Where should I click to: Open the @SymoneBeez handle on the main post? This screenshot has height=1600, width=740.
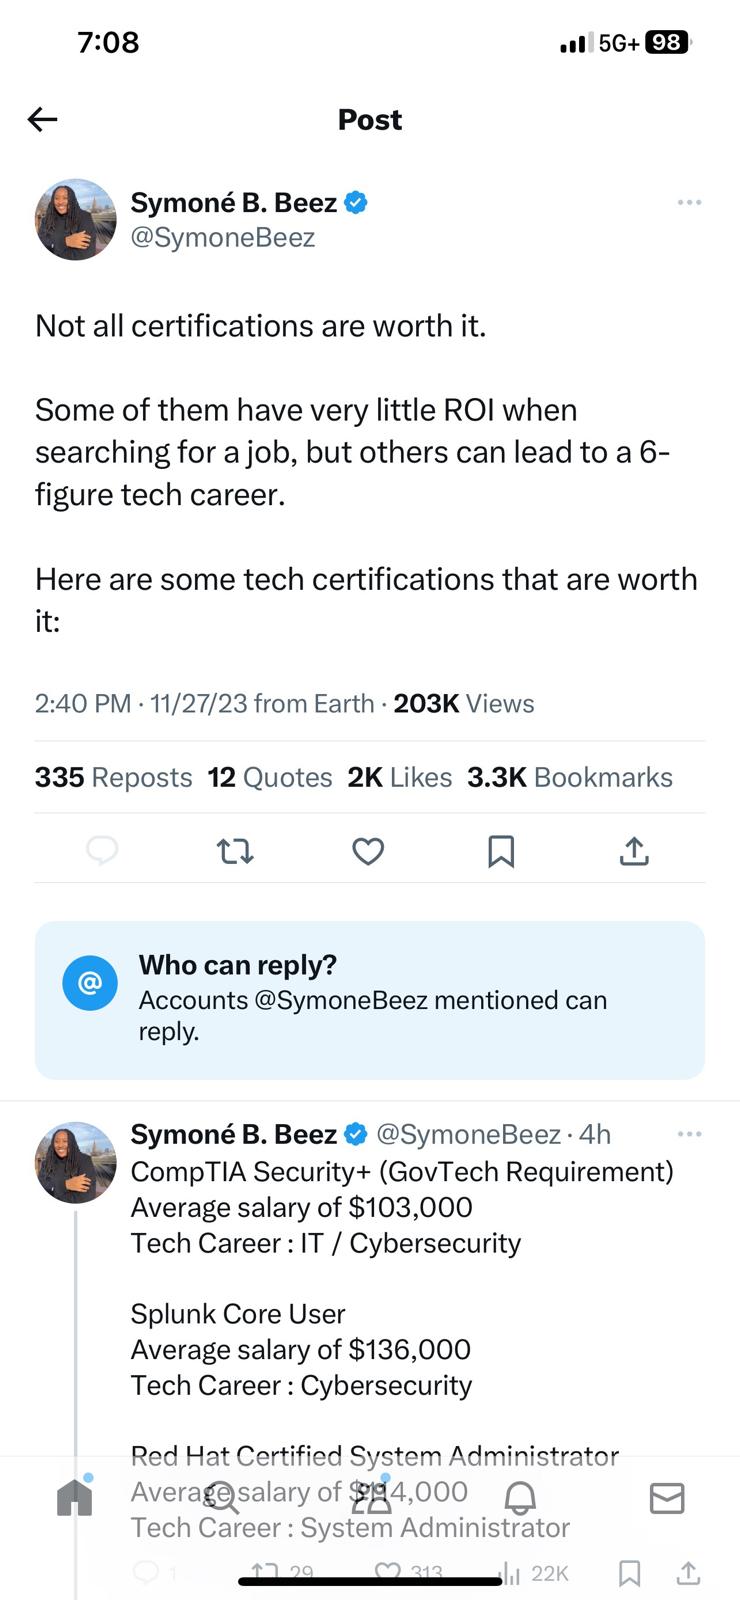223,238
